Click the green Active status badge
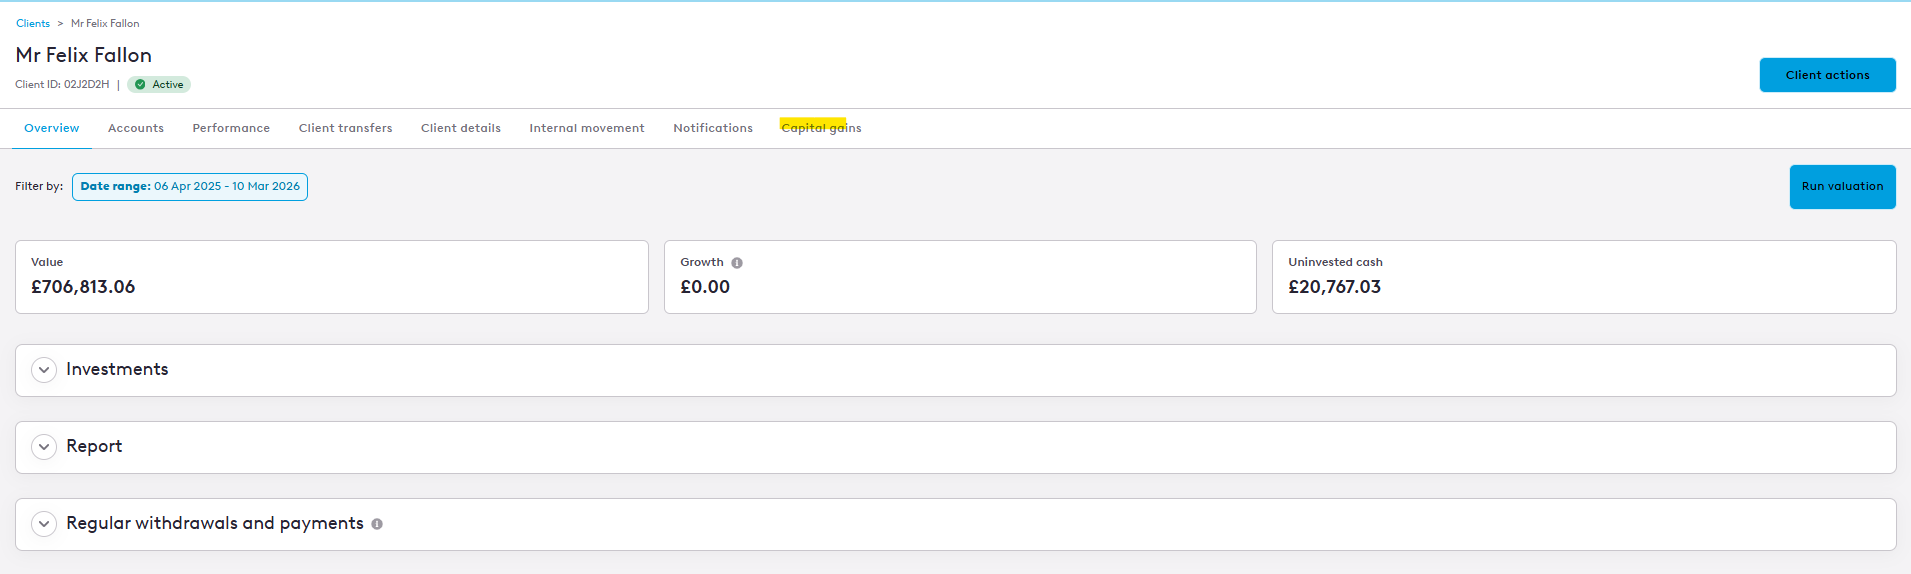Viewport: 1911px width, 574px height. (159, 85)
